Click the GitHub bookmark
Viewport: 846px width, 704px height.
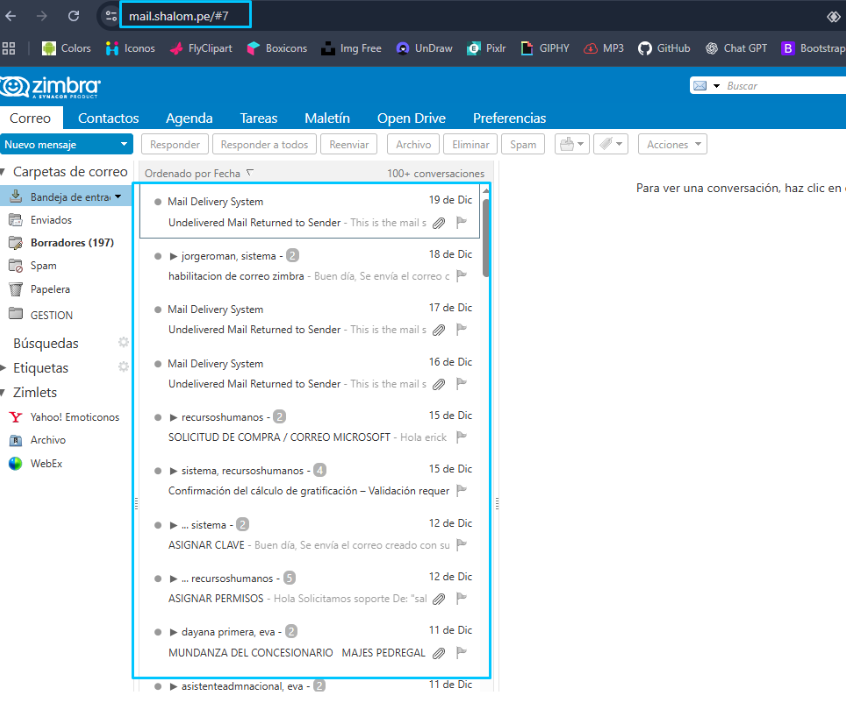(664, 48)
